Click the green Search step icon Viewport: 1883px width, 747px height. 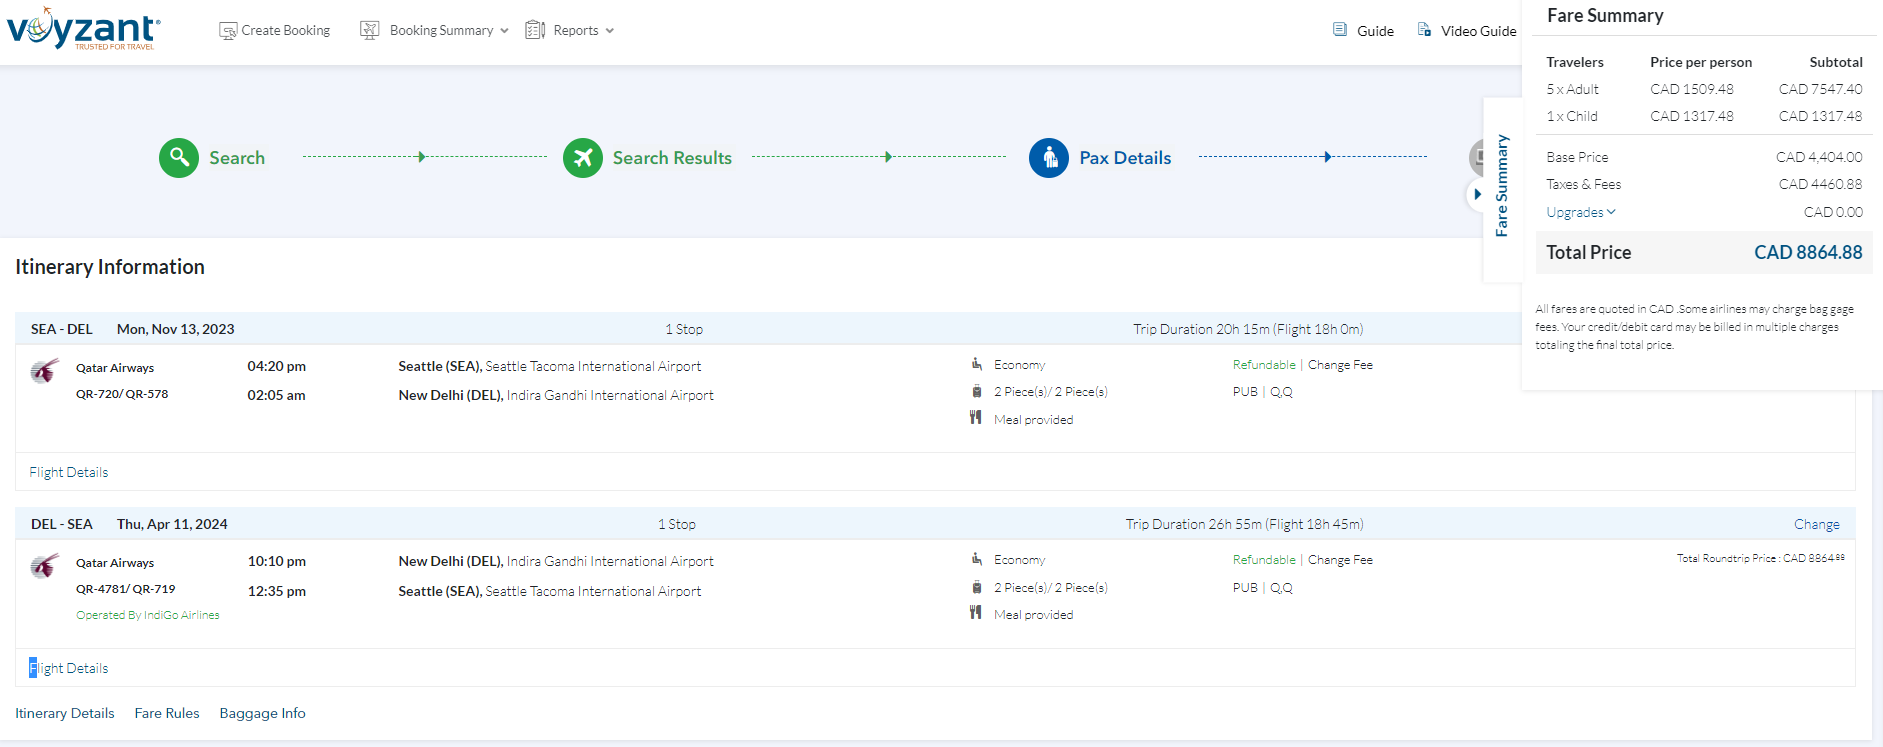(x=179, y=158)
